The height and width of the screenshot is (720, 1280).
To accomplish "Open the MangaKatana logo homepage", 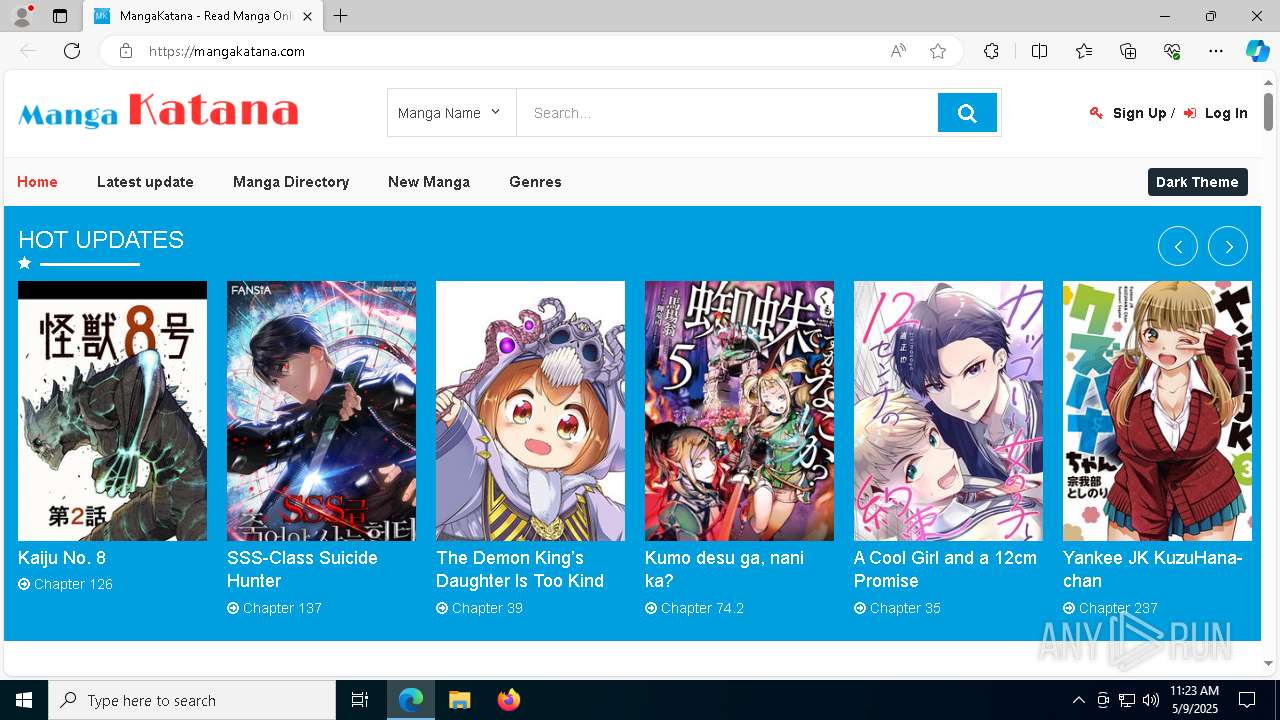I will (158, 111).
